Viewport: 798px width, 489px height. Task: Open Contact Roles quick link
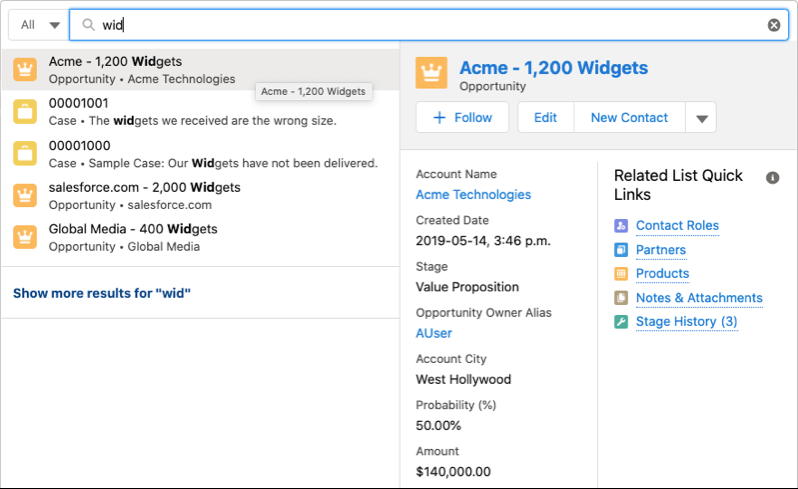[x=677, y=225]
